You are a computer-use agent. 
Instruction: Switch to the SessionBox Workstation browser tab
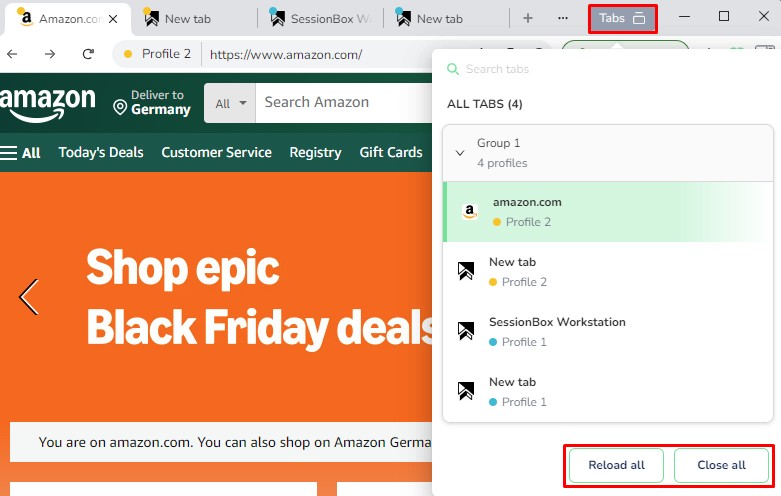pyautogui.click(x=320, y=19)
